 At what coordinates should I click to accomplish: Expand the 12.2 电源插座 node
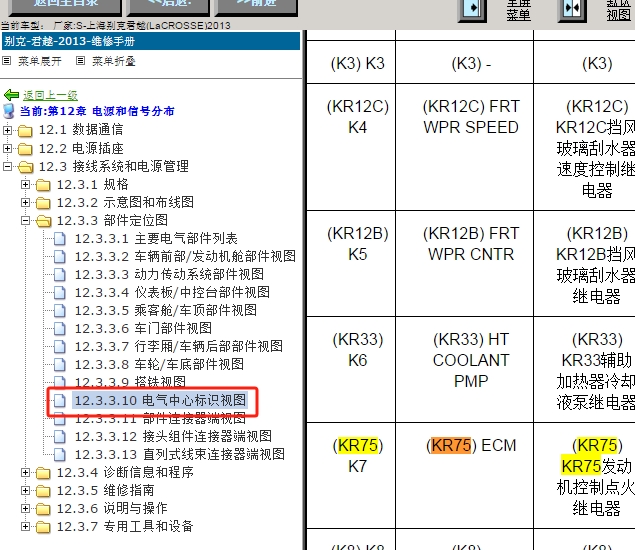(x=7, y=148)
